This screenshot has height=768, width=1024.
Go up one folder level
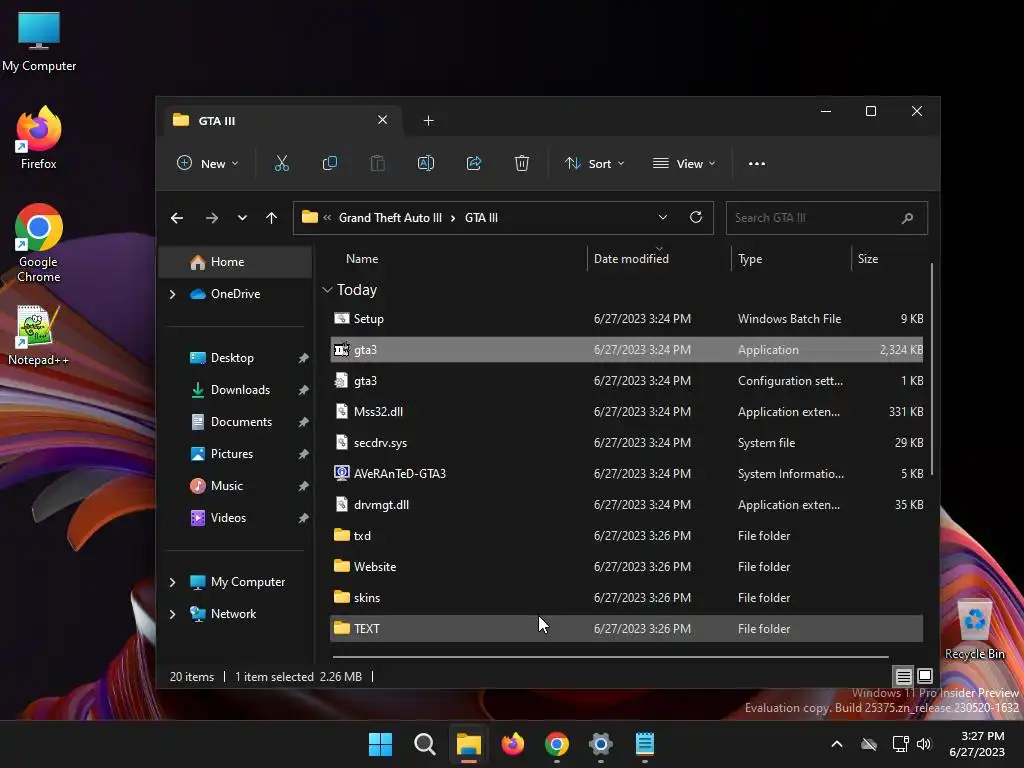click(x=272, y=218)
